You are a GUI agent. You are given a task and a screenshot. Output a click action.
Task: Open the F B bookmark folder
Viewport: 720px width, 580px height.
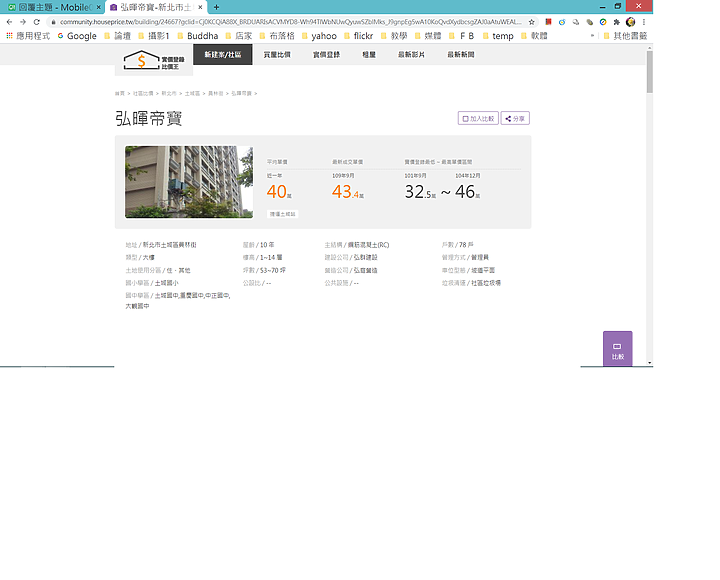pos(461,36)
